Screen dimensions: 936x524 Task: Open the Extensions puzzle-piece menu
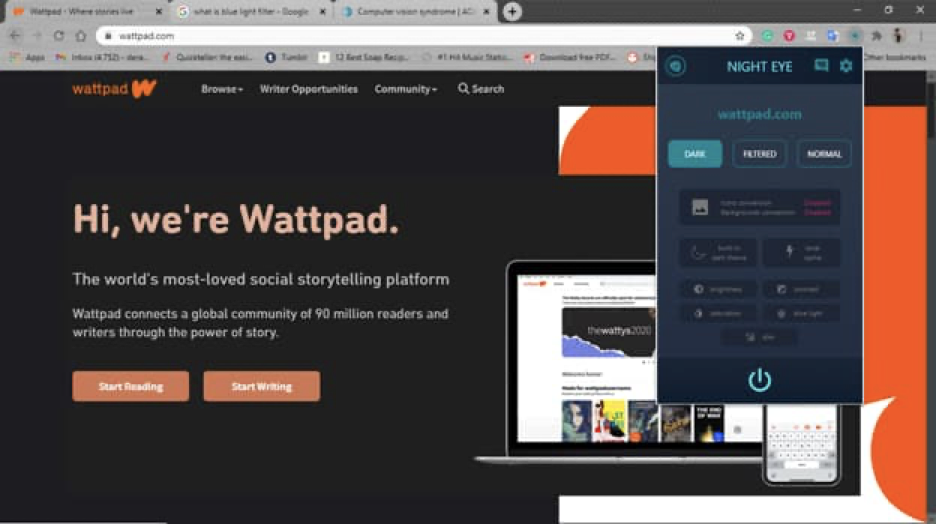click(876, 36)
